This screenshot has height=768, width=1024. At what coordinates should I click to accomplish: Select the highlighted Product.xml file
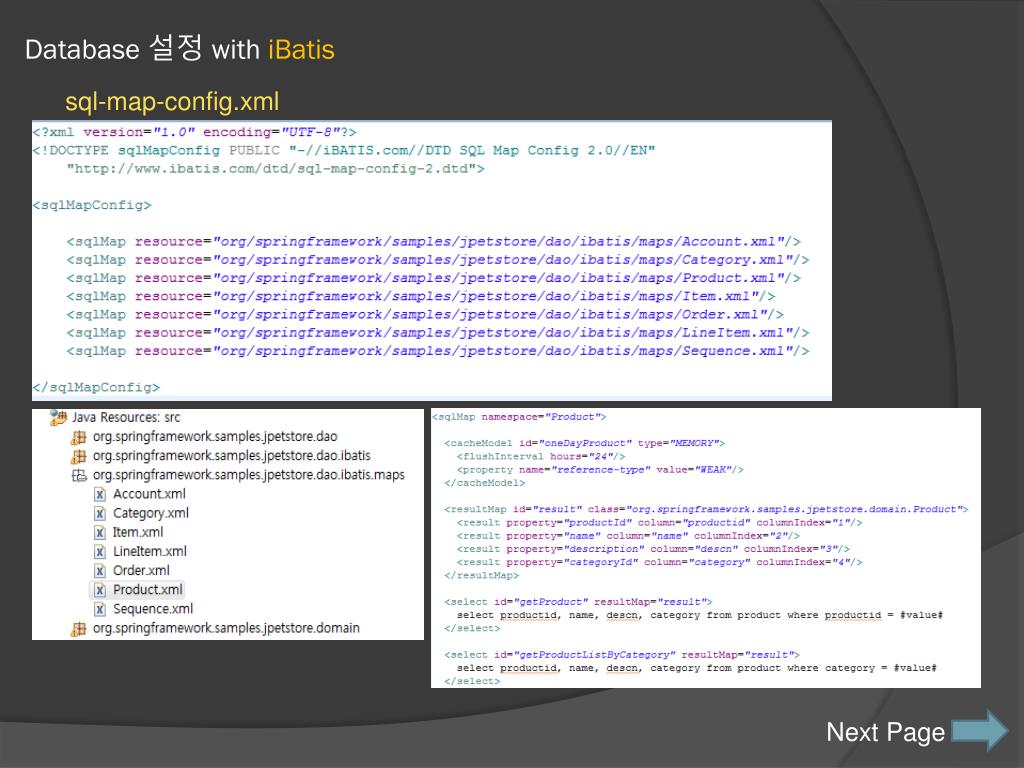[x=148, y=590]
